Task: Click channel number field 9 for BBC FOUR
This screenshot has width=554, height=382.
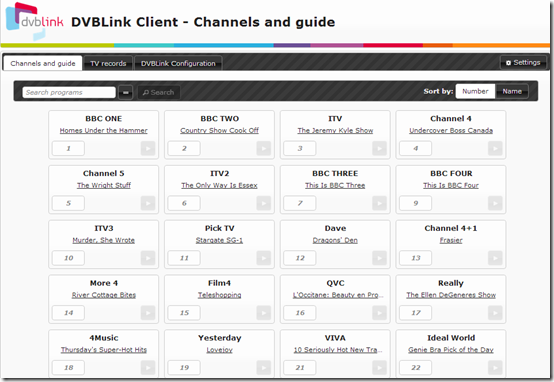Action: pos(416,203)
